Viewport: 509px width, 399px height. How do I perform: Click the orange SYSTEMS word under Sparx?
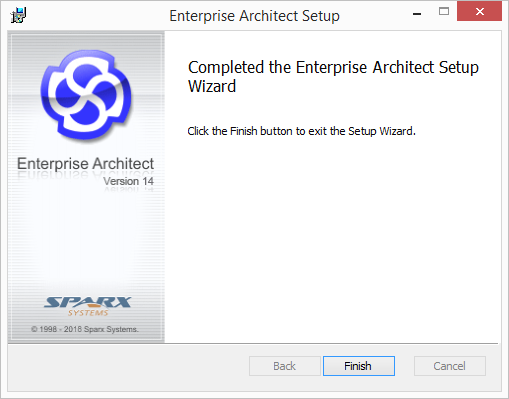88,313
